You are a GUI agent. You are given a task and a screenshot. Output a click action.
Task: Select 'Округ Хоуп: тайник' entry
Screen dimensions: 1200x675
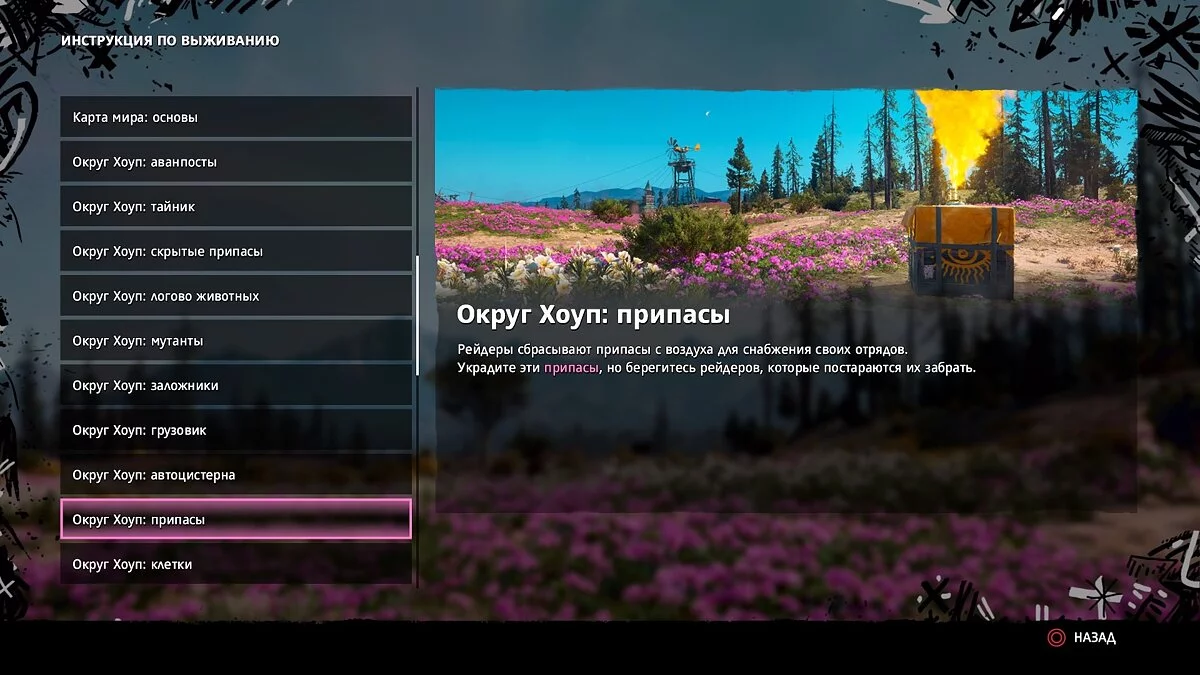click(236, 207)
